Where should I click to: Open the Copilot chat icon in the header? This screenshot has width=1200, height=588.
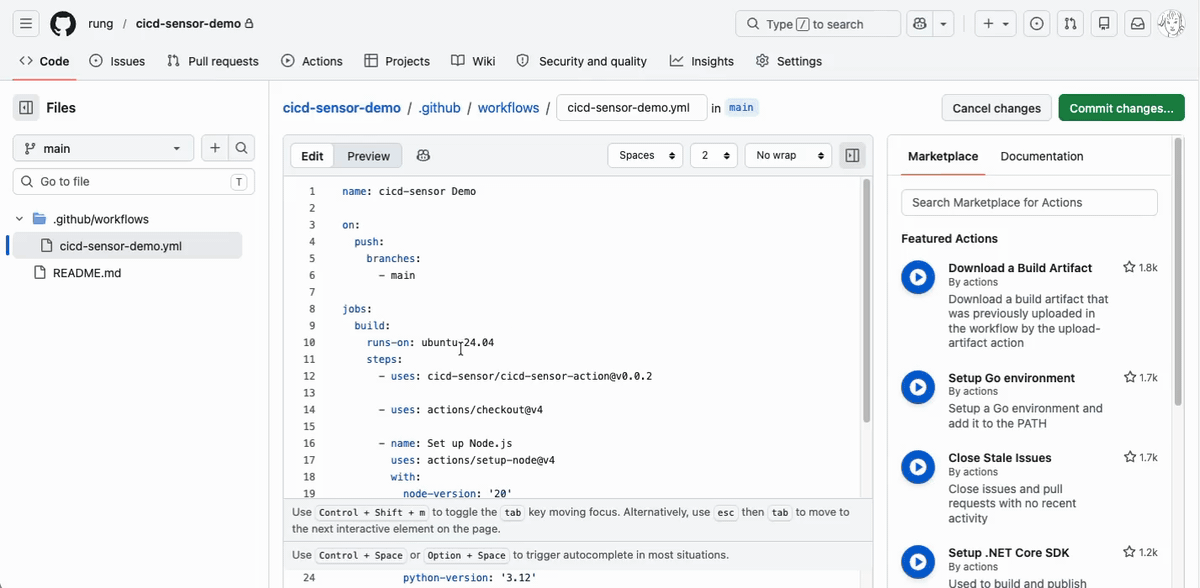pos(920,24)
